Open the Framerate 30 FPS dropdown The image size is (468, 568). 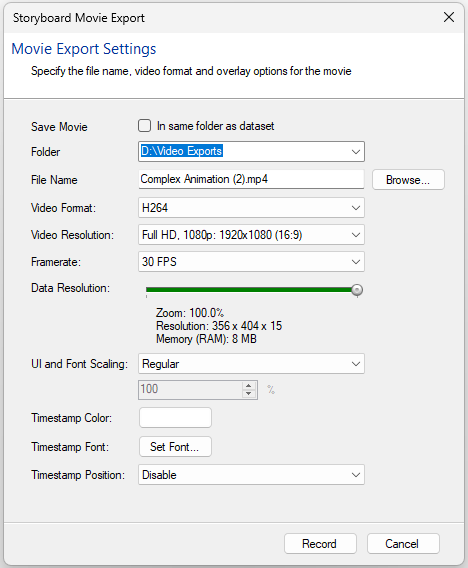click(251, 262)
